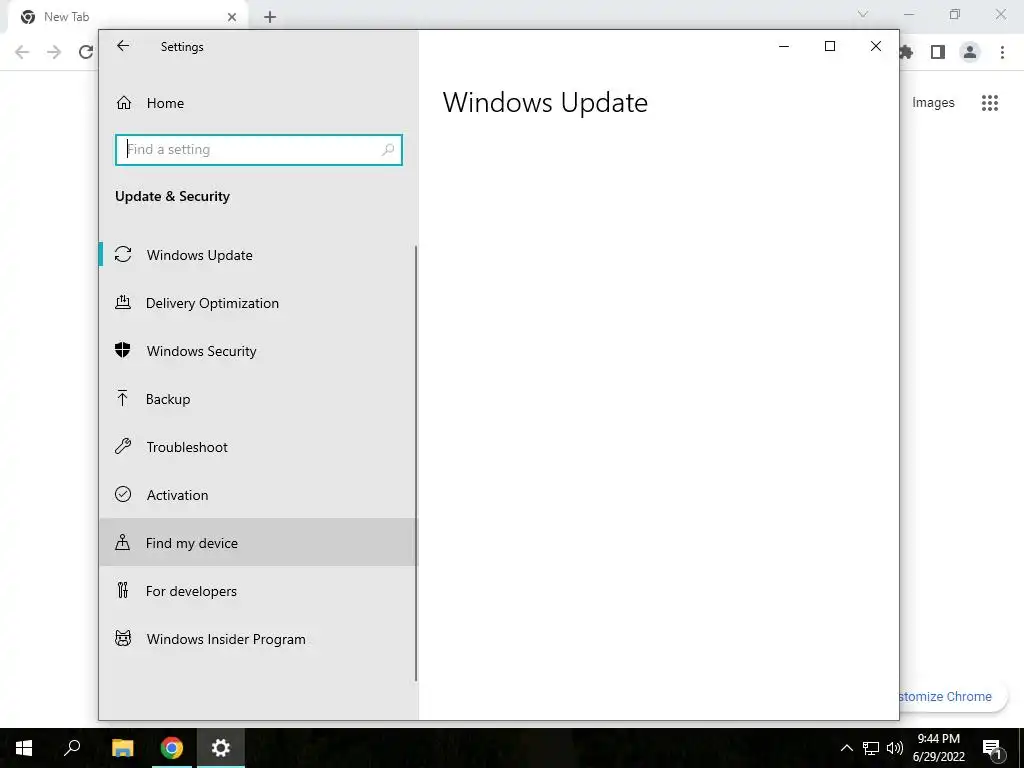
Task: Click Customize Chrome button
Action: click(952, 696)
